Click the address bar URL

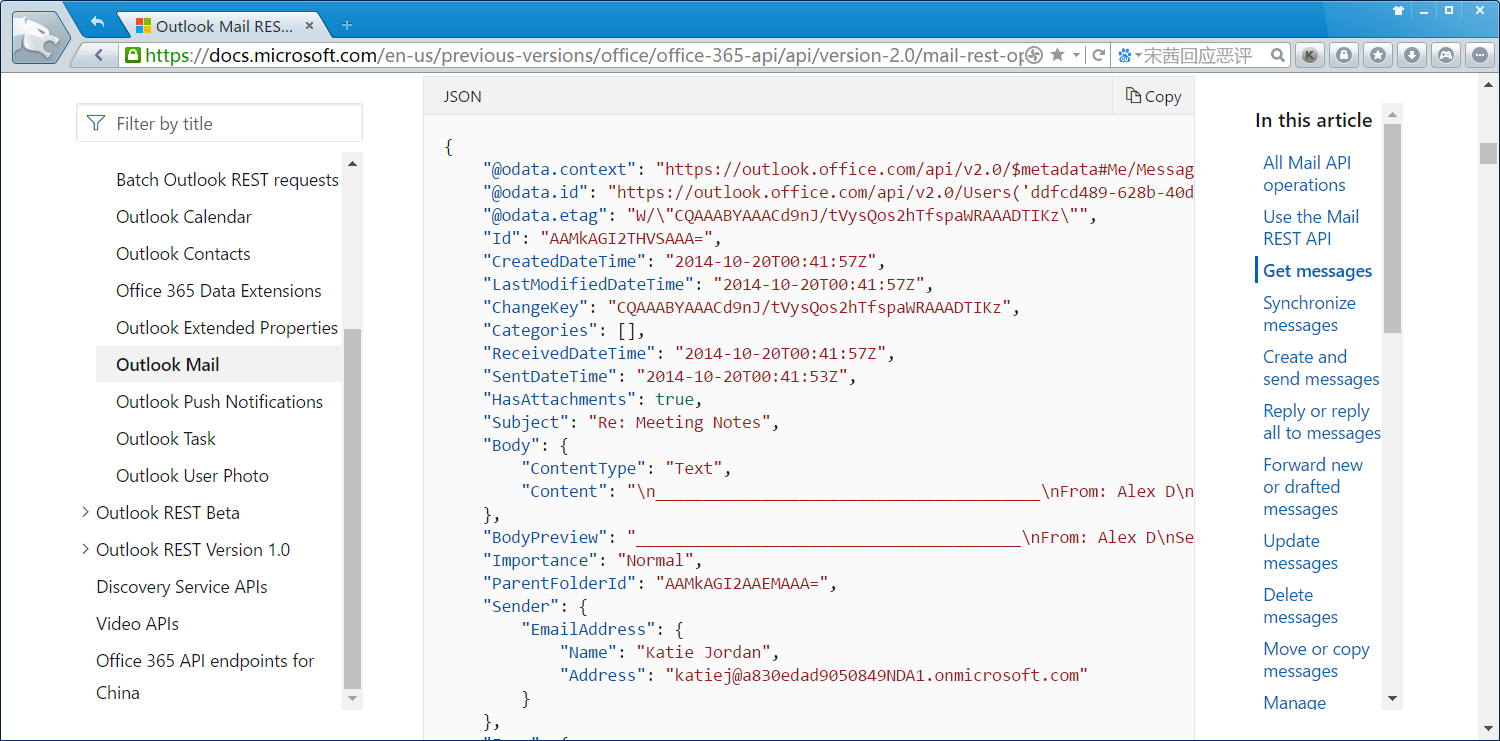[x=583, y=55]
